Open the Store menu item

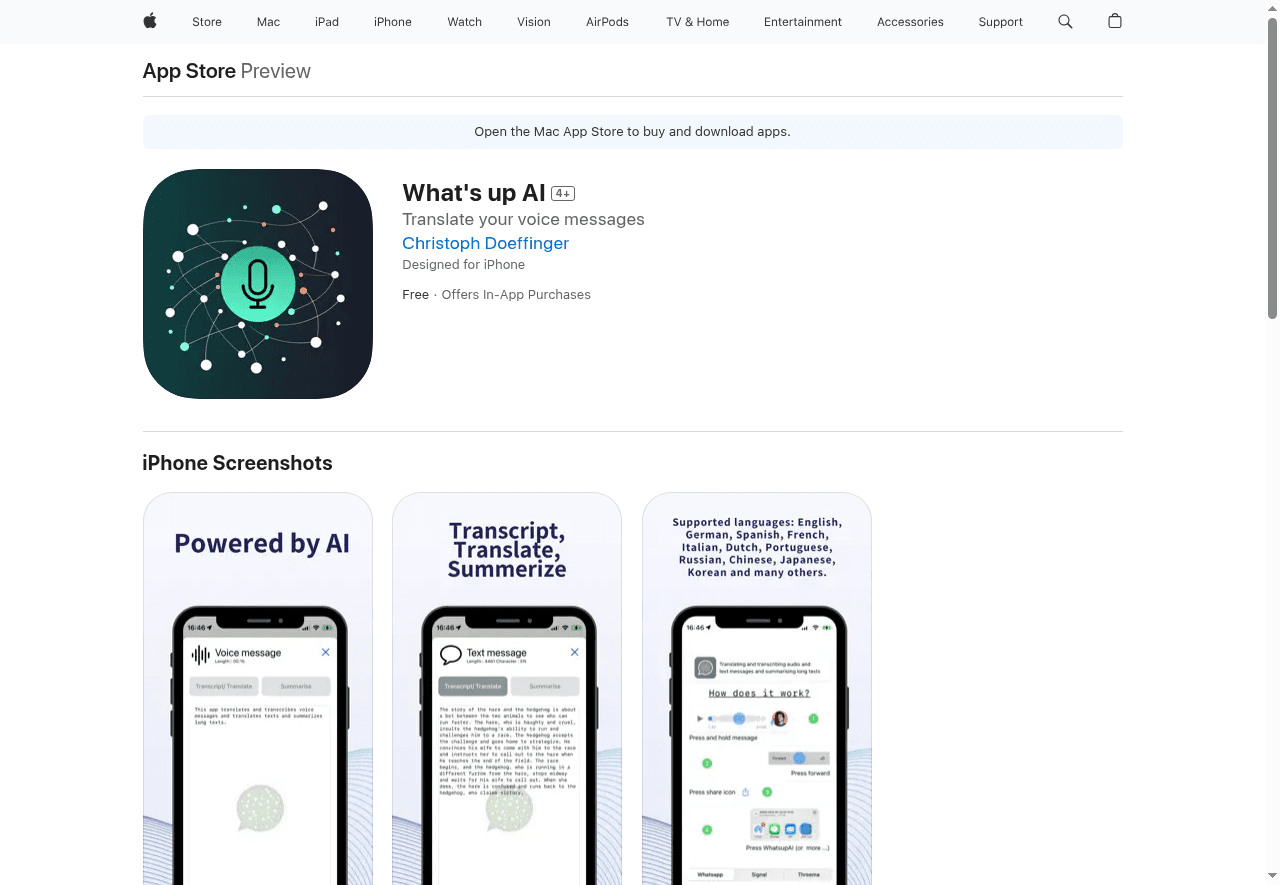[207, 22]
